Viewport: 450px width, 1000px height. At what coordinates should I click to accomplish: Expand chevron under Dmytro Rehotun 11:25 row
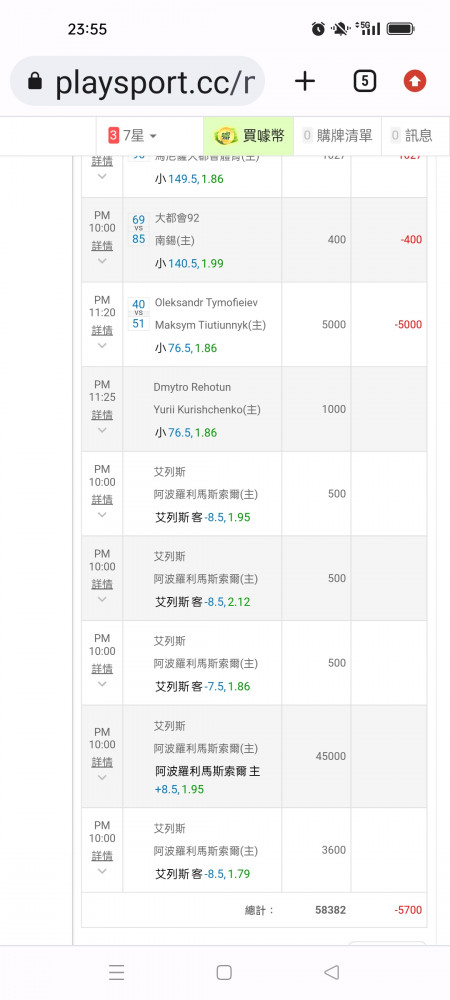click(x=102, y=430)
